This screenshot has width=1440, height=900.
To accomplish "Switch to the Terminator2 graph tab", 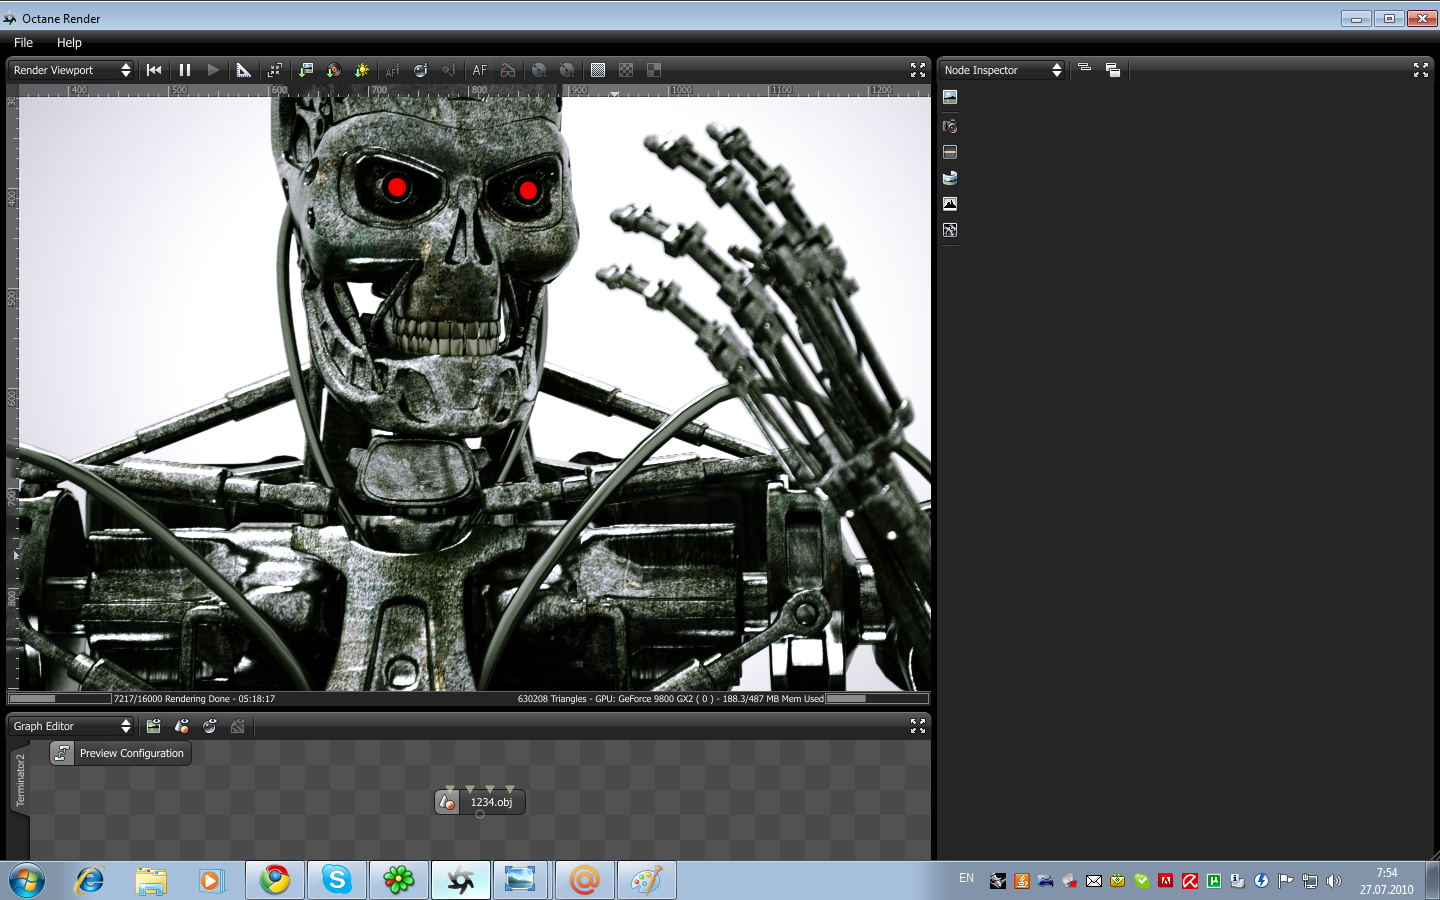I will 20,780.
